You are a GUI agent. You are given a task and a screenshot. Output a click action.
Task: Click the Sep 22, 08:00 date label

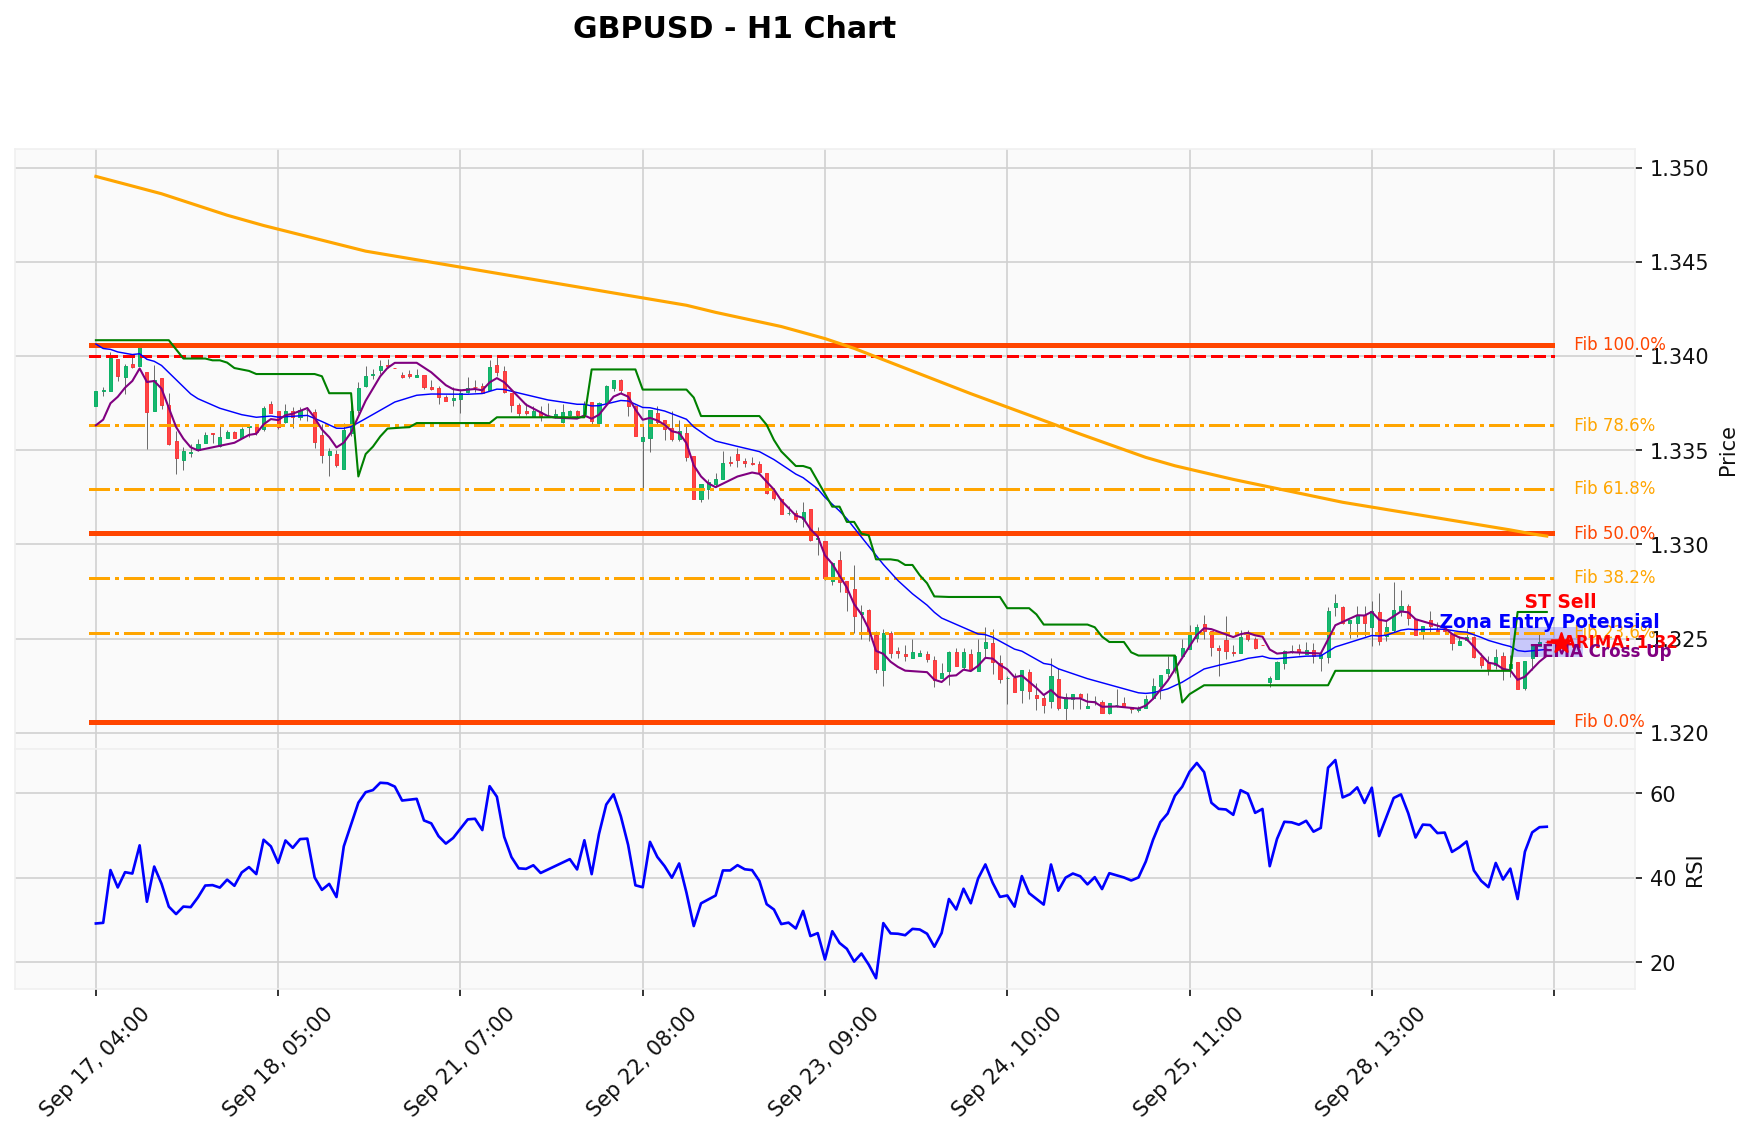641,1060
